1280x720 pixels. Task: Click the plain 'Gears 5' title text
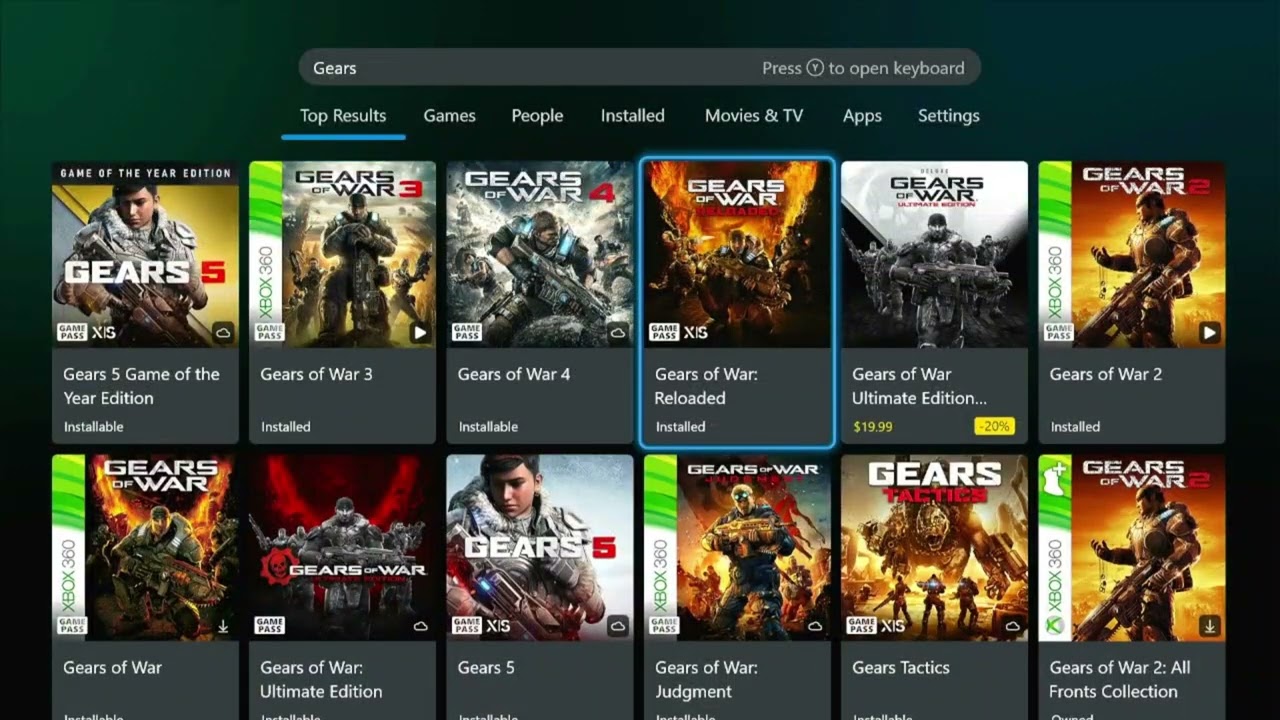[486, 667]
